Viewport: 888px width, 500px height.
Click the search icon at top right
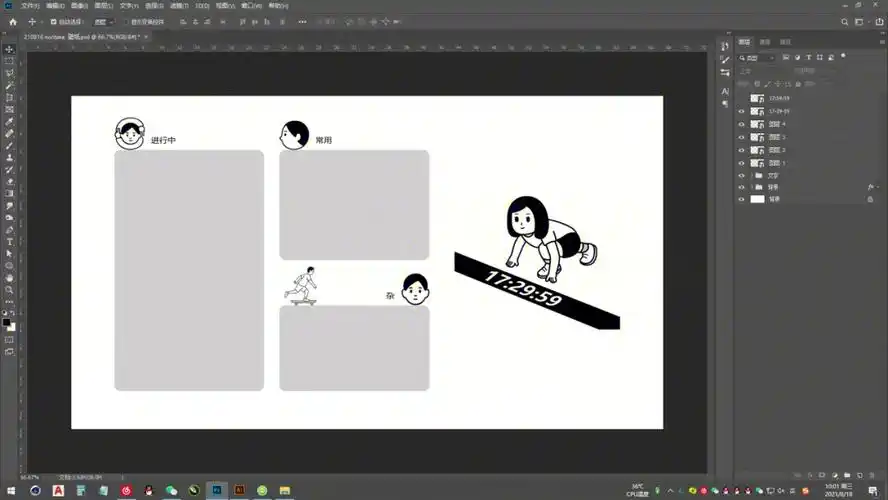[845, 21]
